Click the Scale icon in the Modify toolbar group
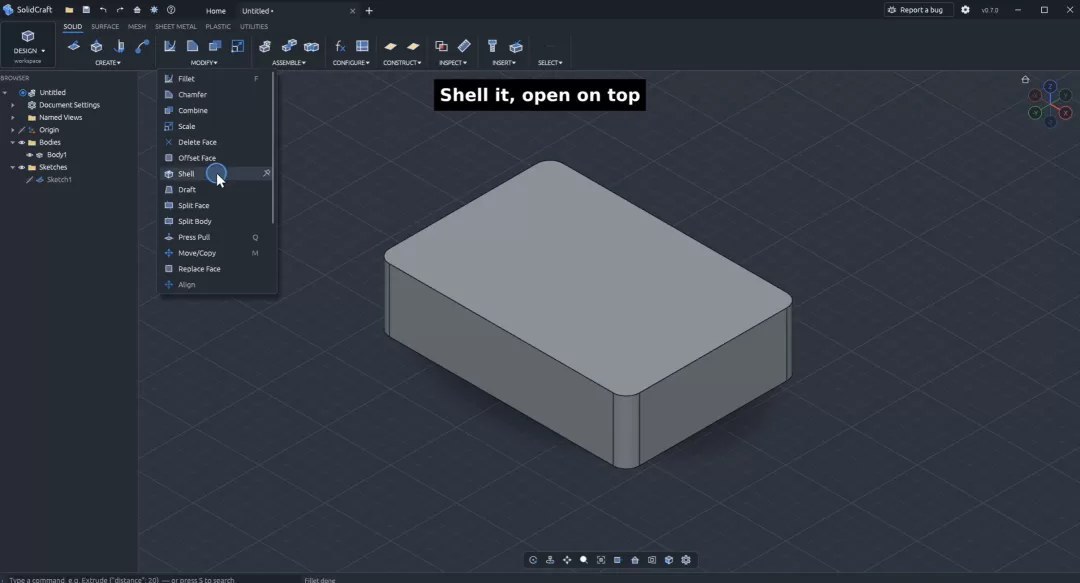 [238, 46]
